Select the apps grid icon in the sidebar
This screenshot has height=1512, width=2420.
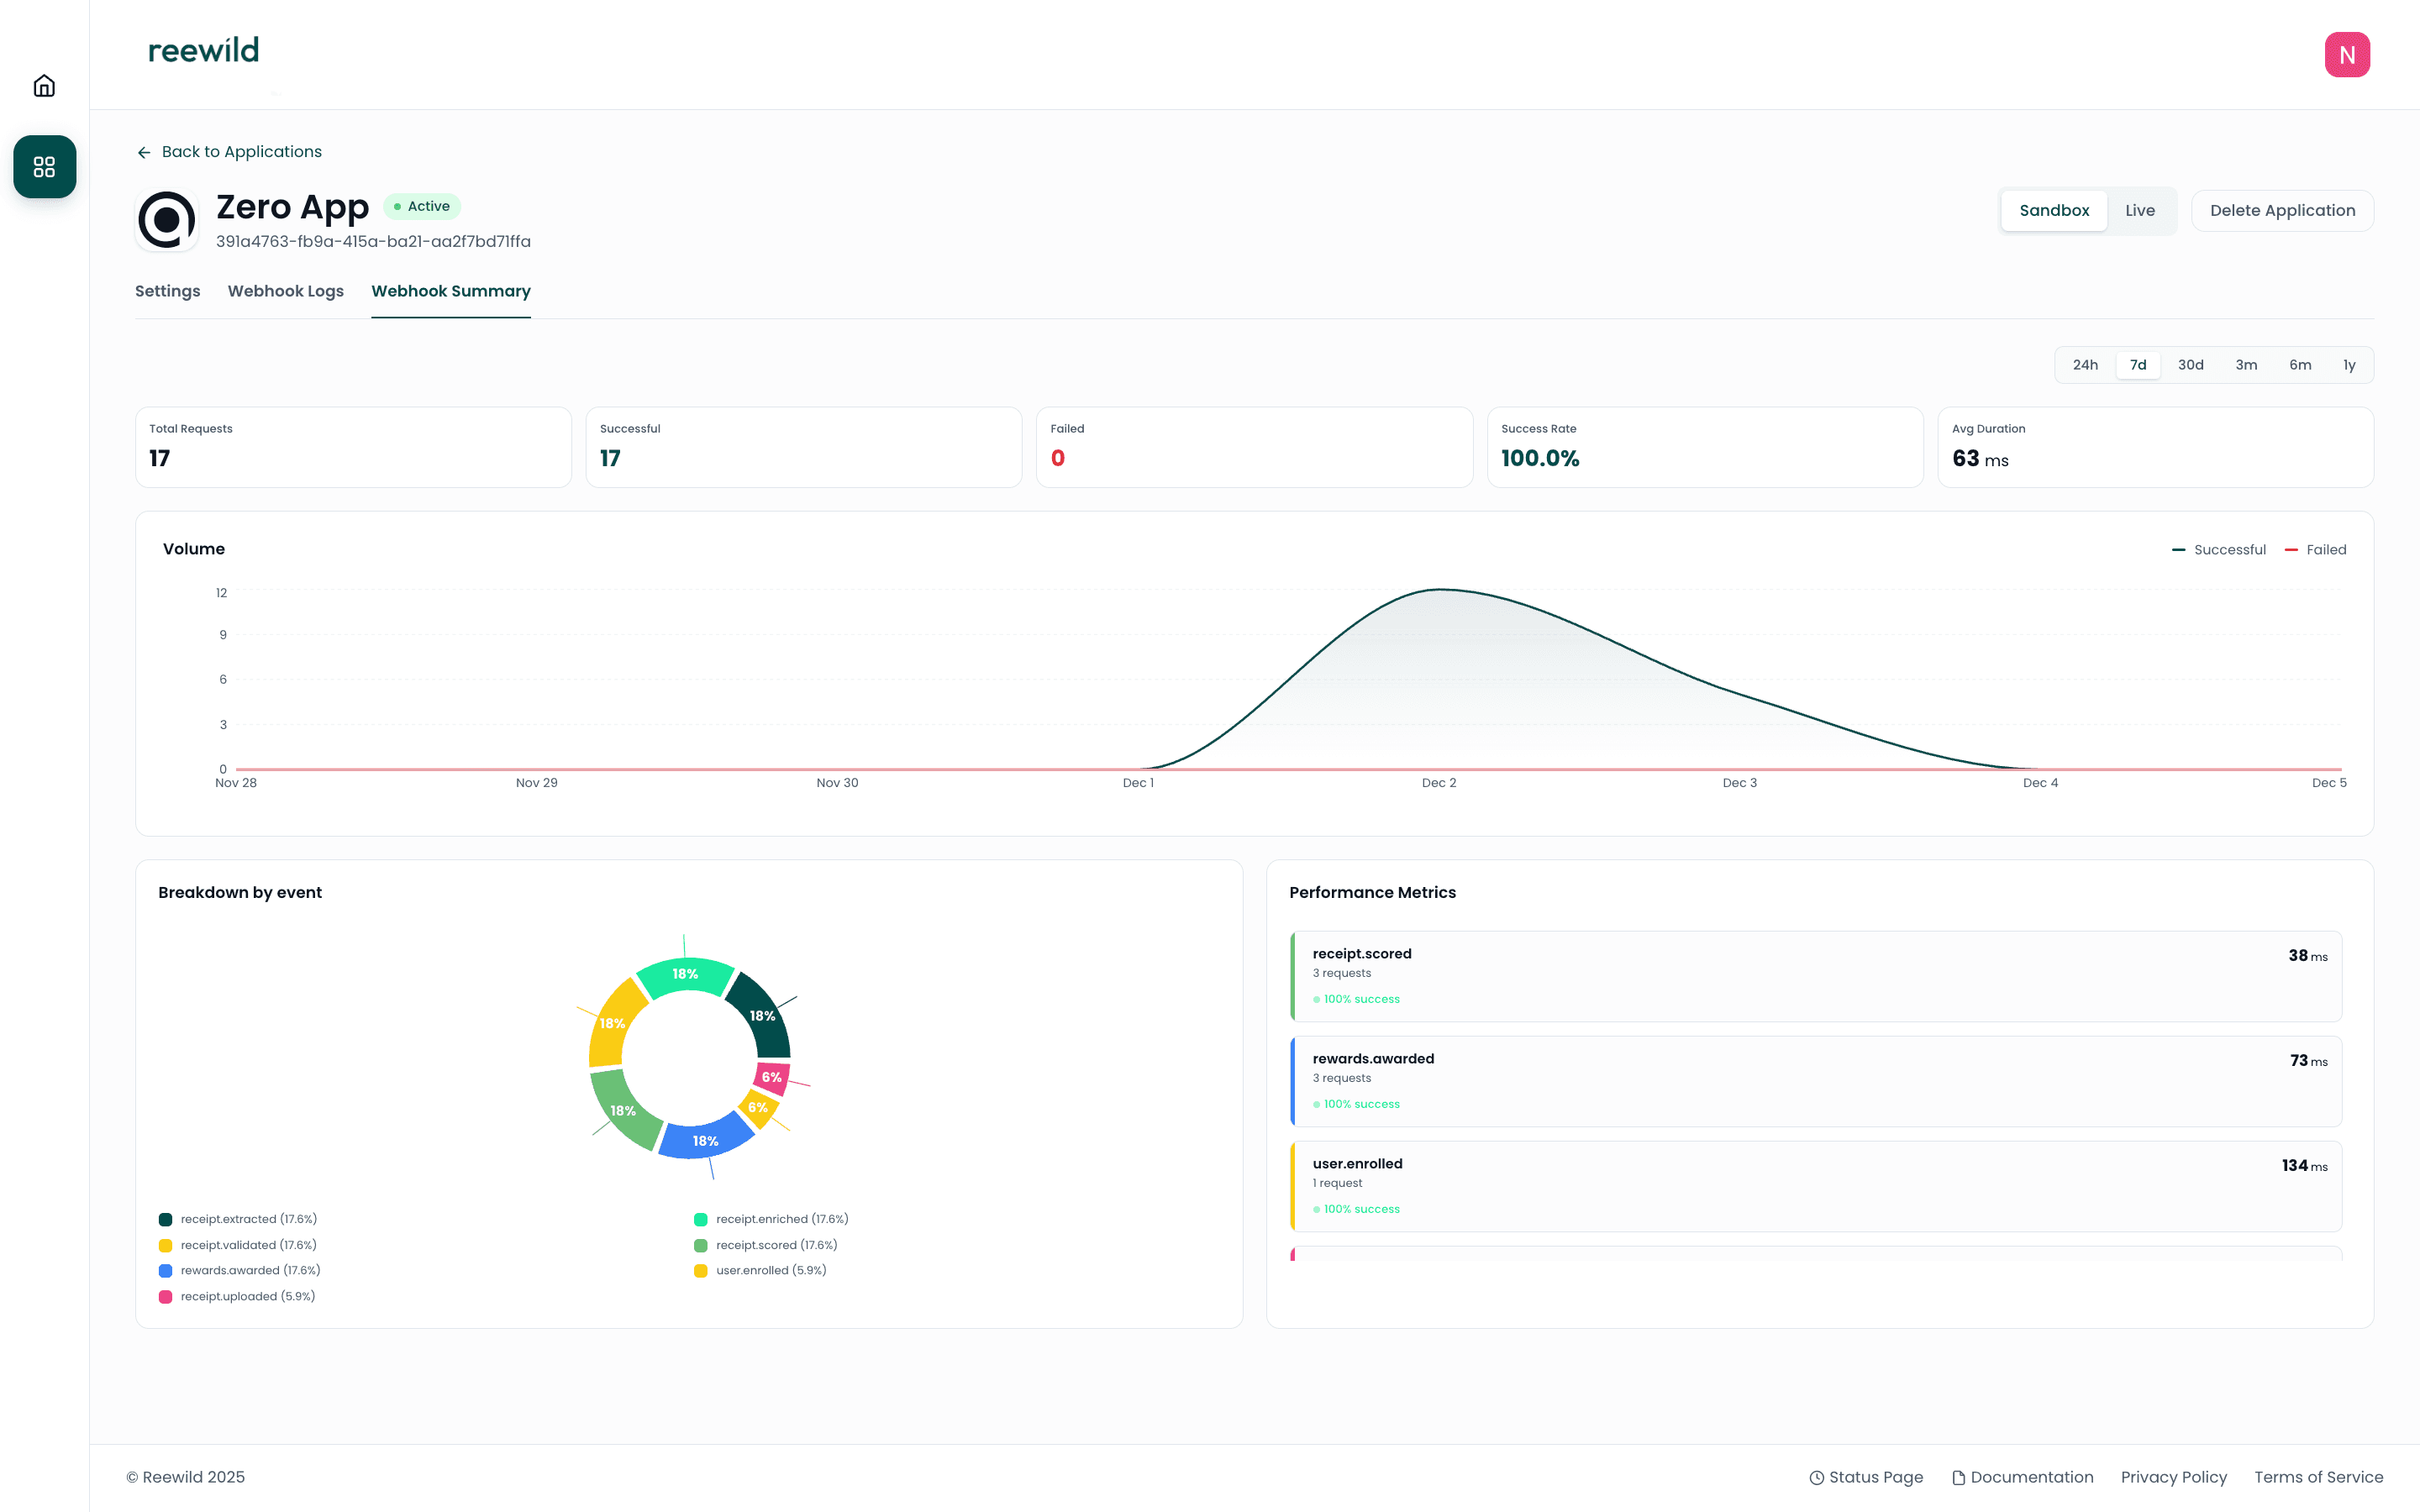[x=44, y=167]
